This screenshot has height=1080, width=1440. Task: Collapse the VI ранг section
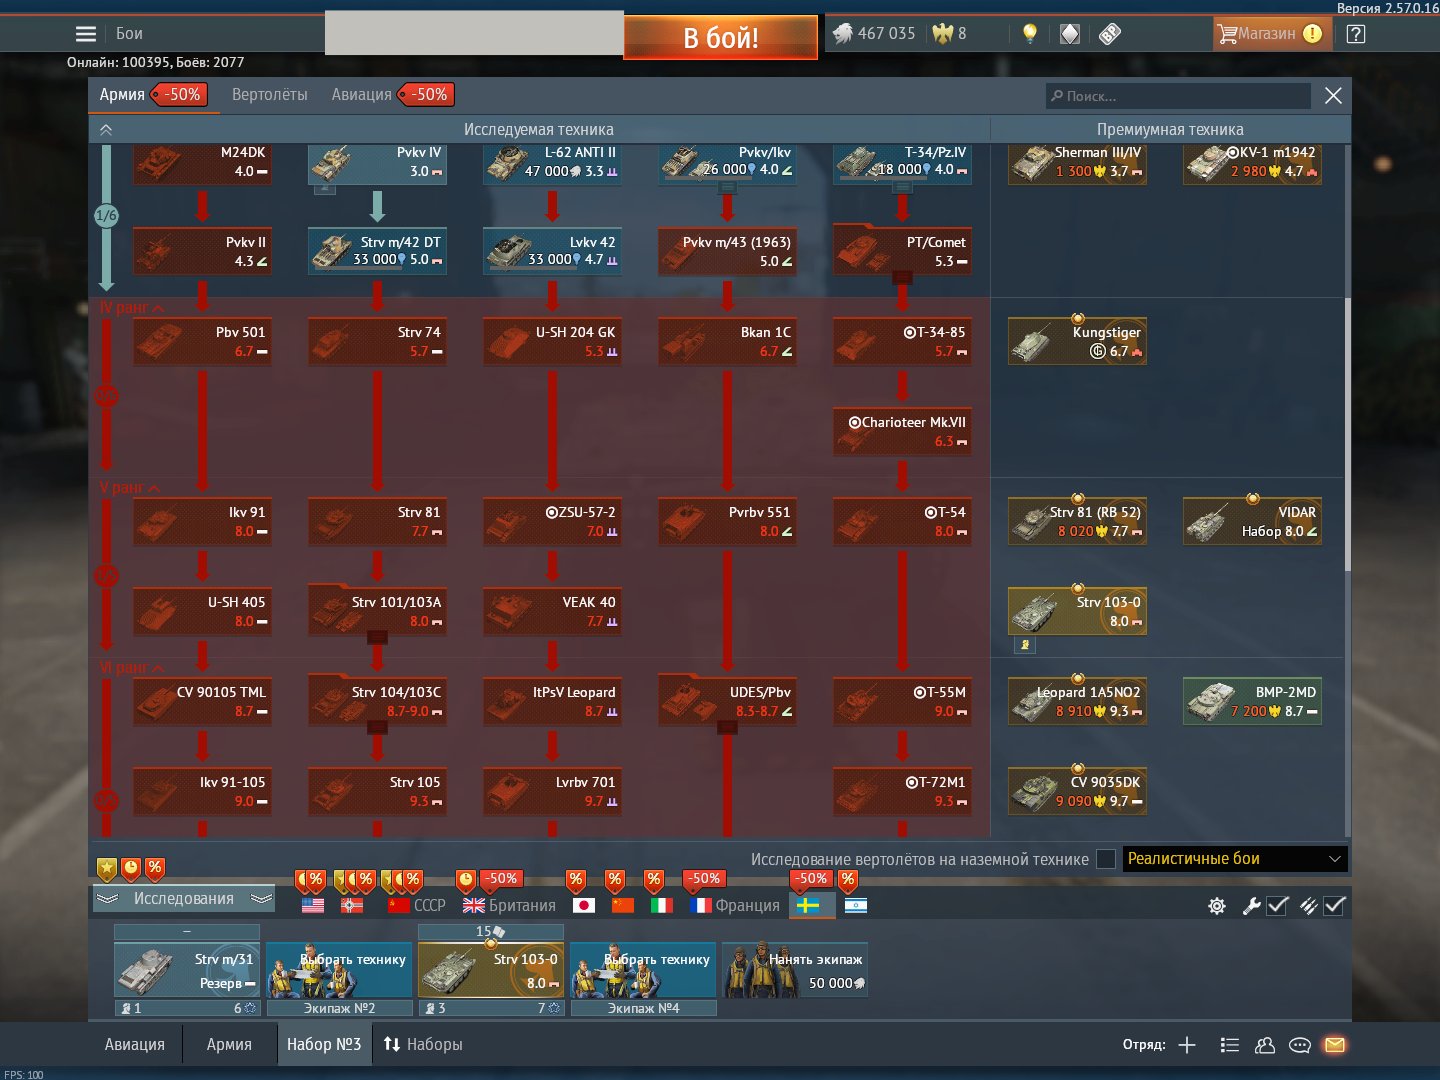click(x=132, y=668)
